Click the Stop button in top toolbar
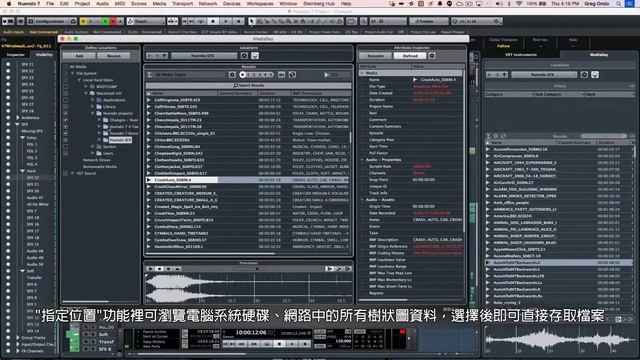The height and width of the screenshot is (360, 640). click(213, 21)
